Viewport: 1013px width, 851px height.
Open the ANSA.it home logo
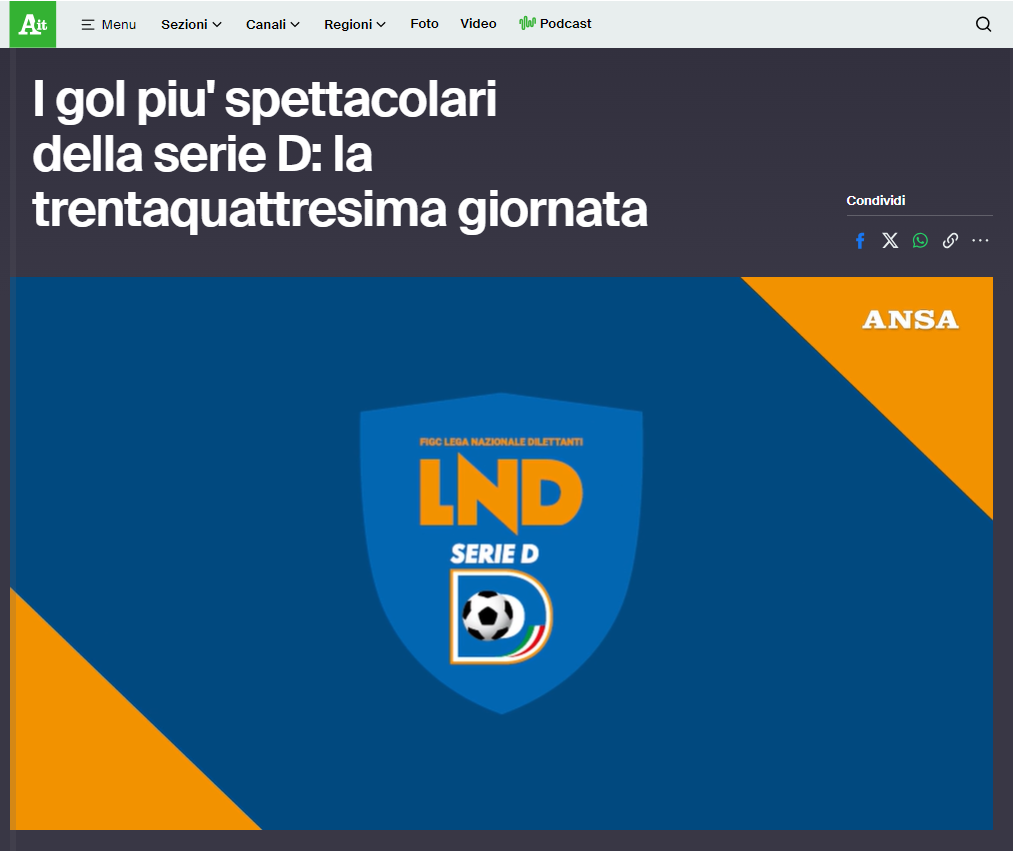[32, 24]
